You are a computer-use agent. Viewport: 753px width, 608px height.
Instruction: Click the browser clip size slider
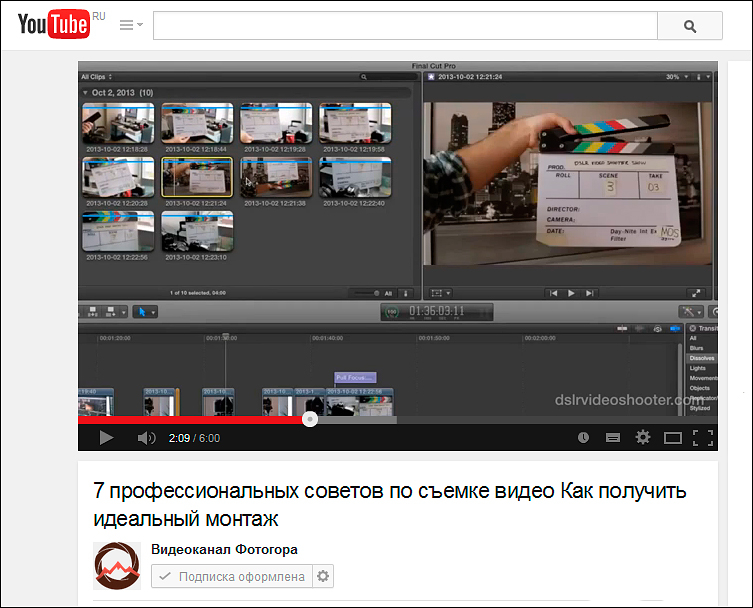pyautogui.click(x=366, y=293)
